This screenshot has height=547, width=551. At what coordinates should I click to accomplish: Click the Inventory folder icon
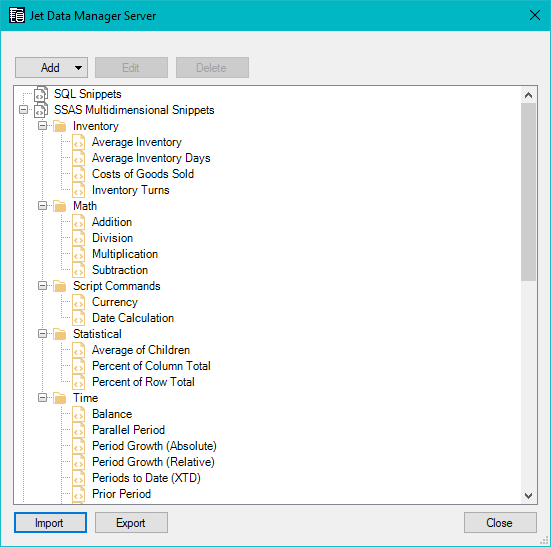point(60,126)
